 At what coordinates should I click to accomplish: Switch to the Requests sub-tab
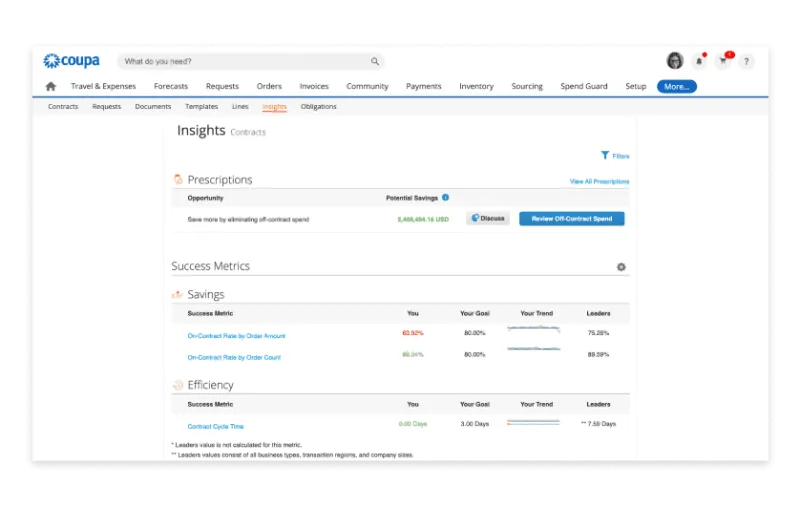click(x=107, y=106)
